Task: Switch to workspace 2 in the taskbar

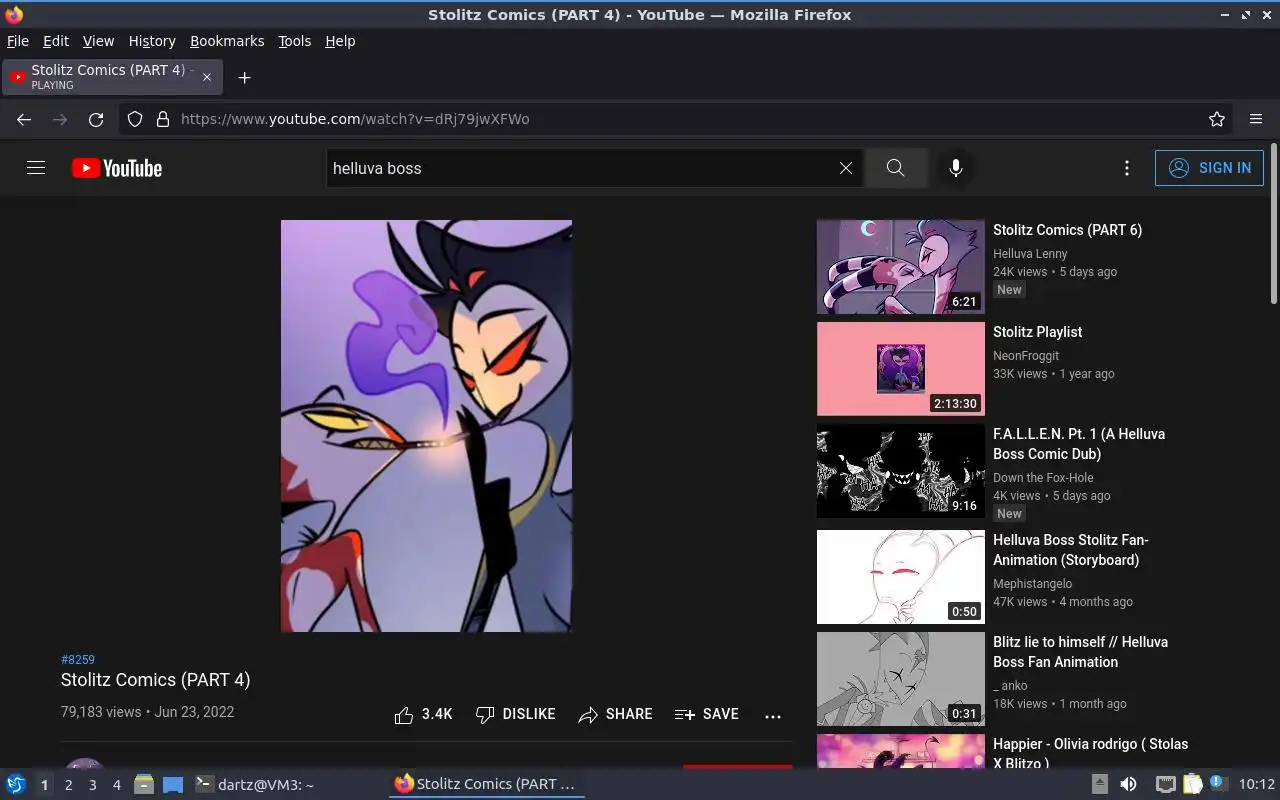Action: pyautogui.click(x=68, y=785)
